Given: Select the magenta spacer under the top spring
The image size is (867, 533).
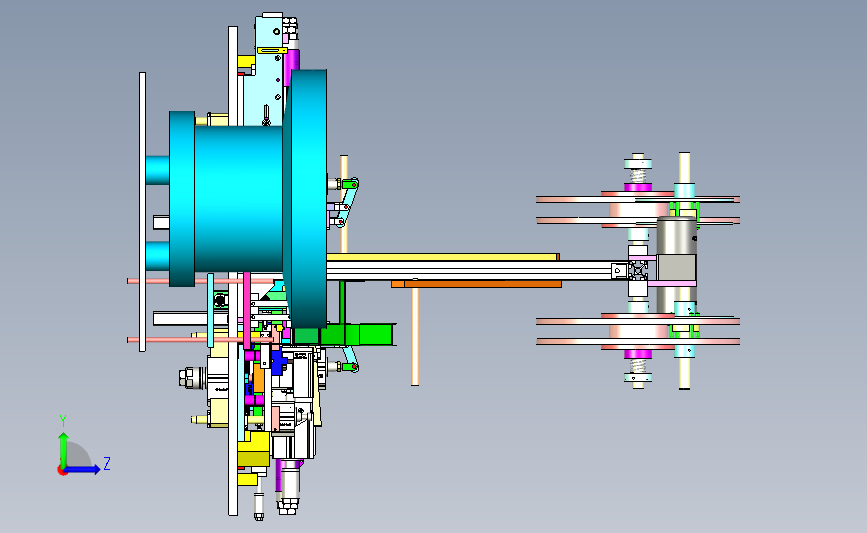Looking at the screenshot, I should coord(638,187).
